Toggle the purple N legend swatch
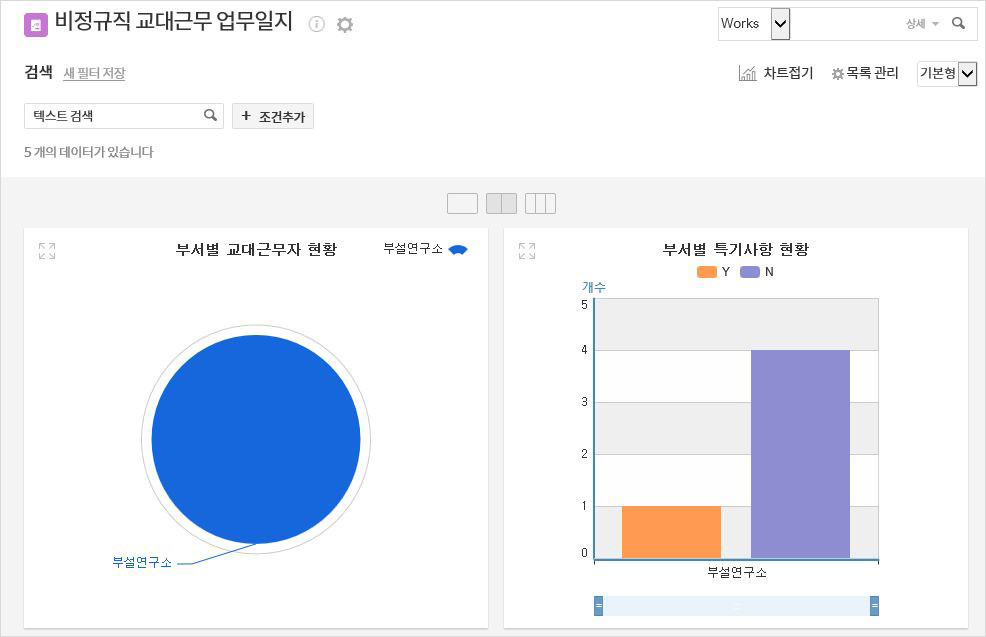986x637 pixels. (750, 272)
